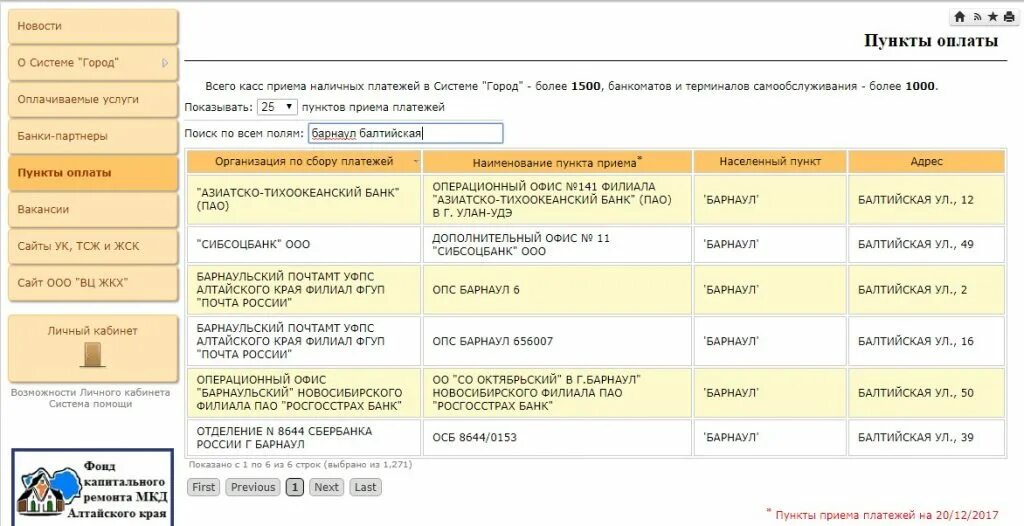
Task: Select "АЗИАТСКО-ТИХООКЕАНСКИЙ БАНК" (ПАО) organization cell
Action: [304, 200]
